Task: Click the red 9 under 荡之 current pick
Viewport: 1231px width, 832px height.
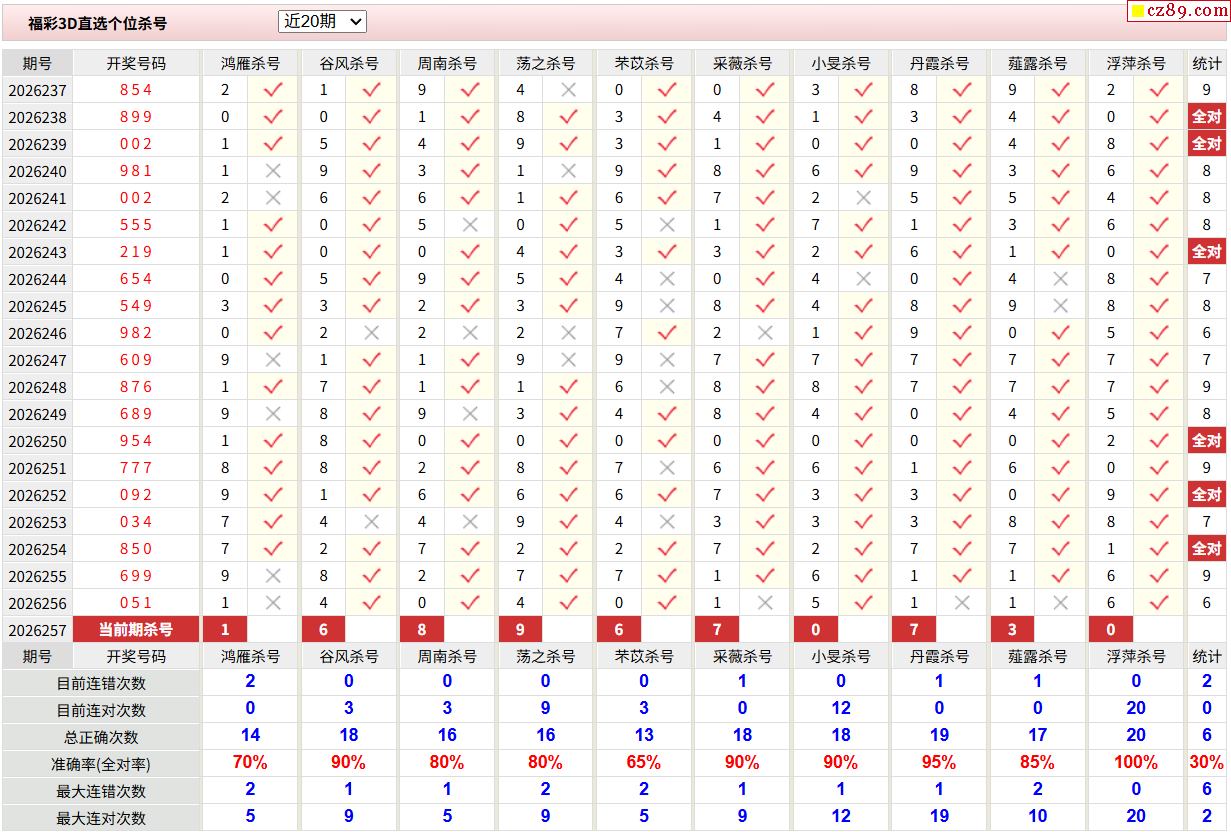Action: [x=520, y=629]
